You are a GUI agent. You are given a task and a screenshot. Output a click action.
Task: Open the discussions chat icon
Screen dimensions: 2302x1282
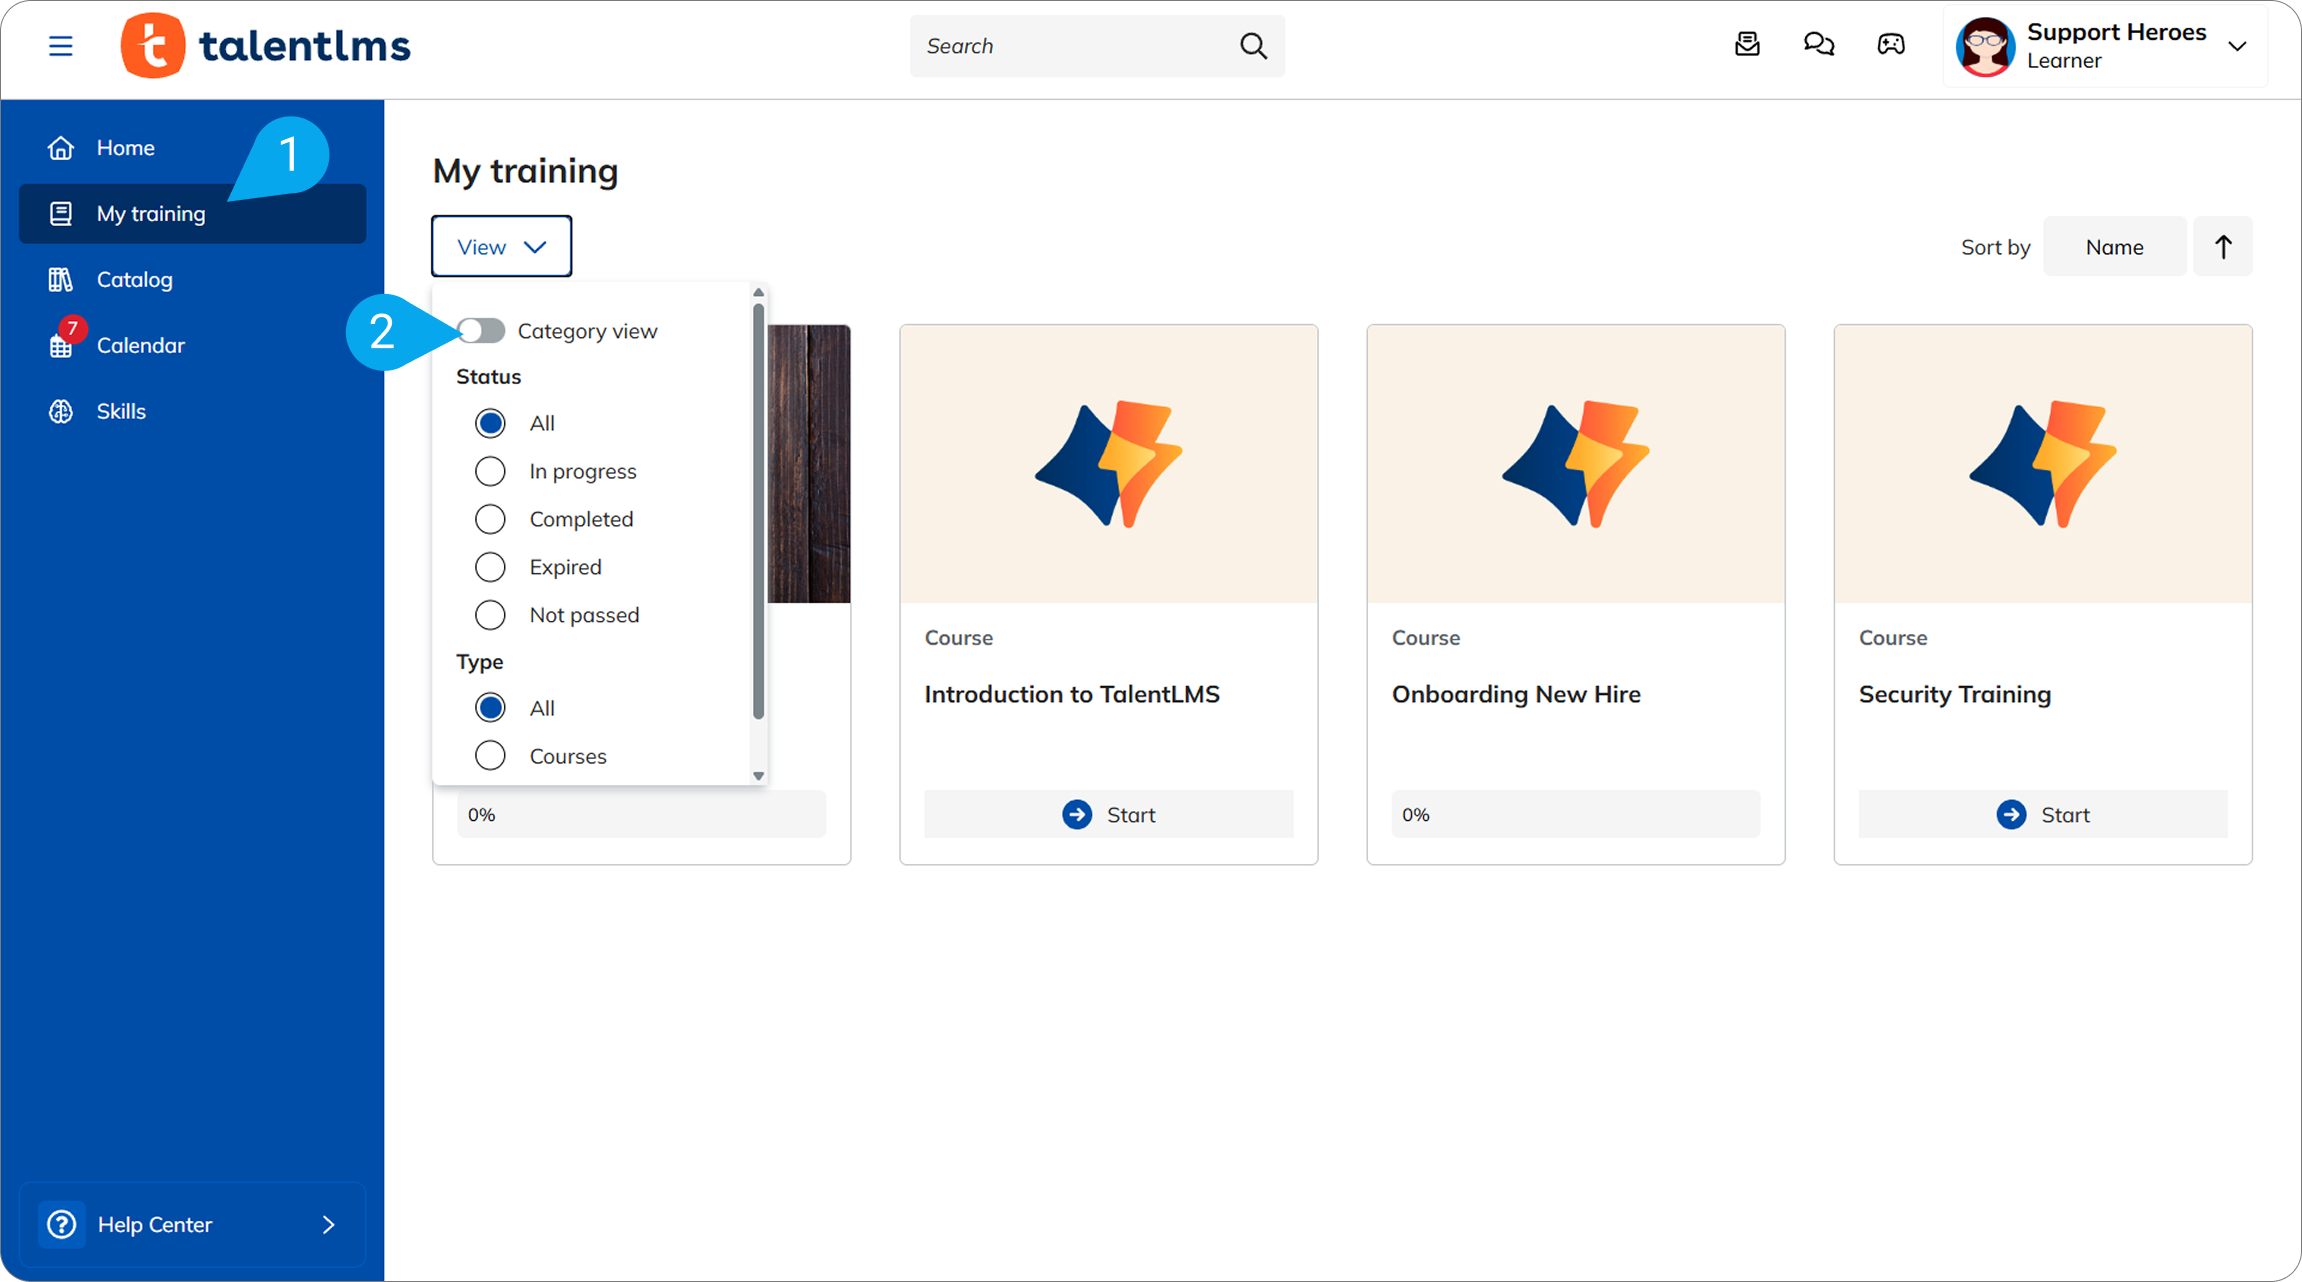1818,45
